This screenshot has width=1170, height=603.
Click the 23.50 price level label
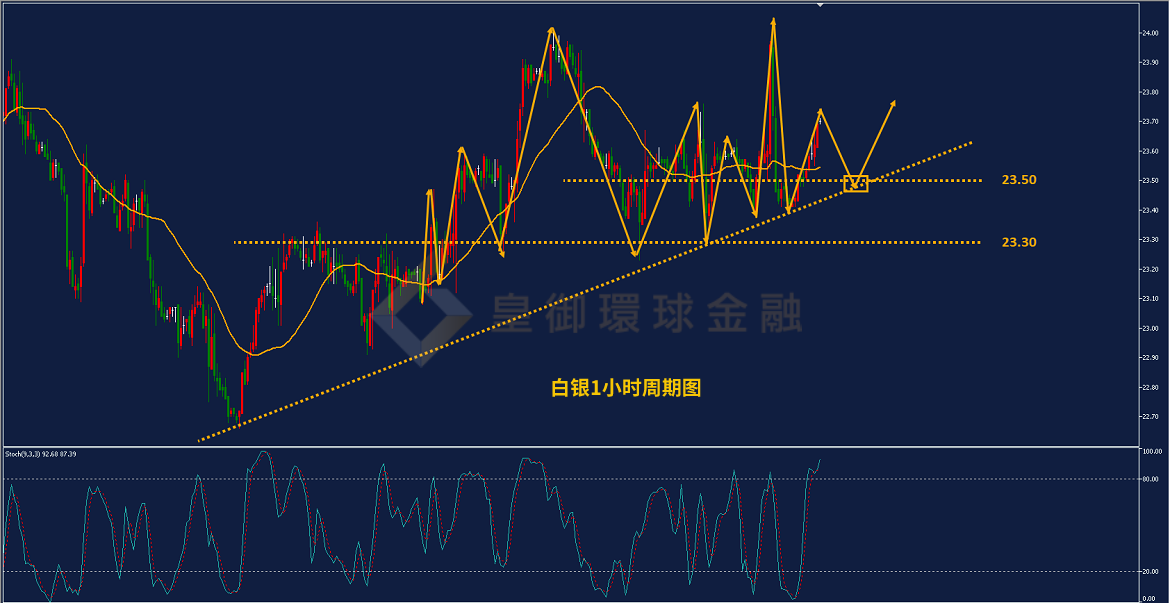click(x=1019, y=180)
